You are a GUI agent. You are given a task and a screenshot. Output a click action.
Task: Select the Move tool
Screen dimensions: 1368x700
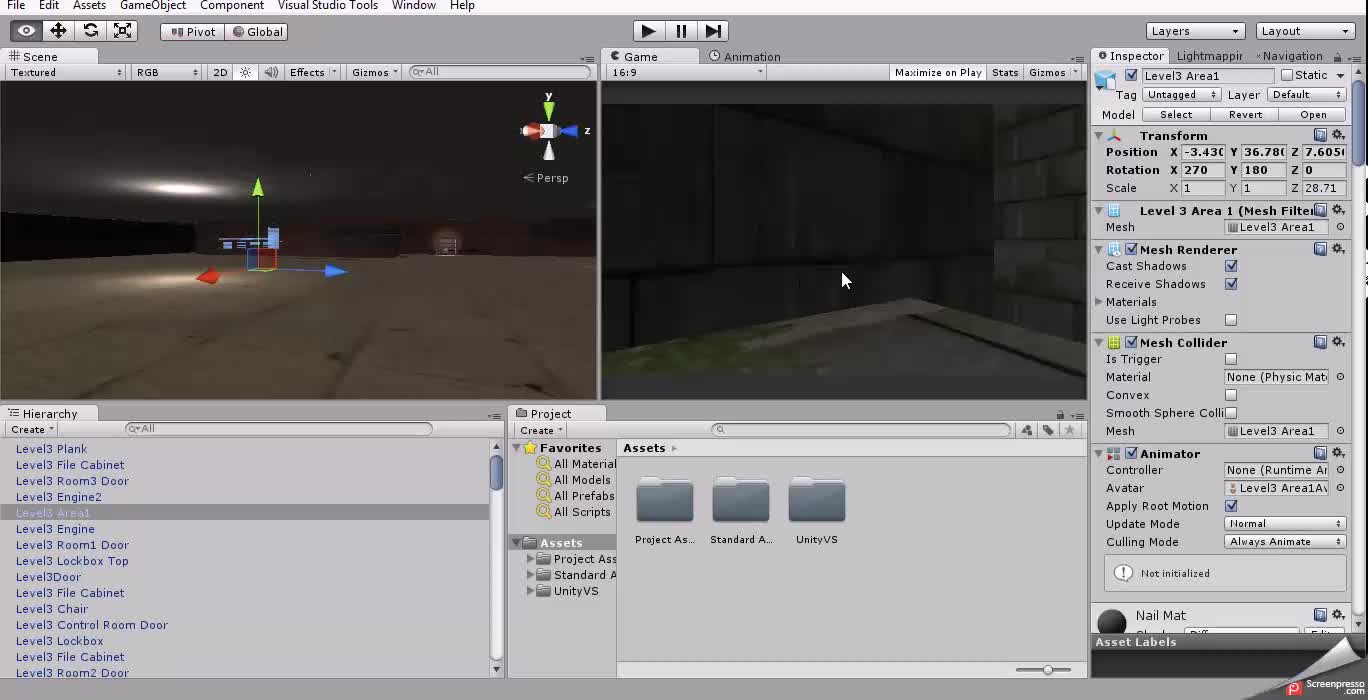[x=58, y=30]
